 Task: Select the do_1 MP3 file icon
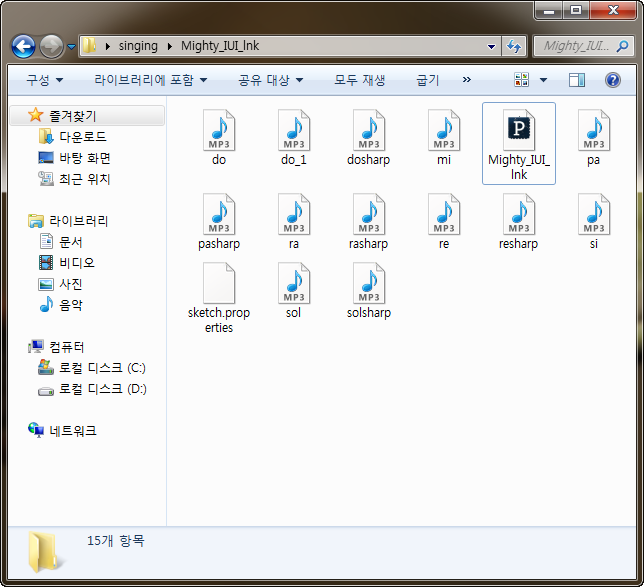click(294, 131)
